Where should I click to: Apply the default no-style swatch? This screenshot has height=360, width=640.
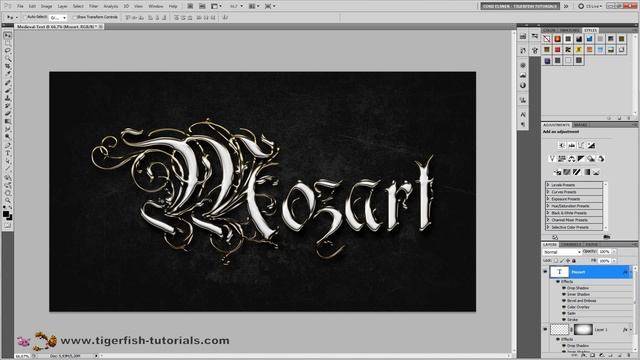click(x=547, y=39)
